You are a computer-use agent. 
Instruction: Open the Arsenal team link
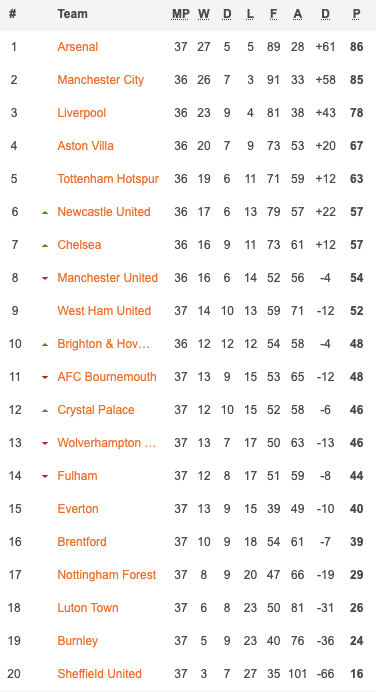tap(78, 47)
